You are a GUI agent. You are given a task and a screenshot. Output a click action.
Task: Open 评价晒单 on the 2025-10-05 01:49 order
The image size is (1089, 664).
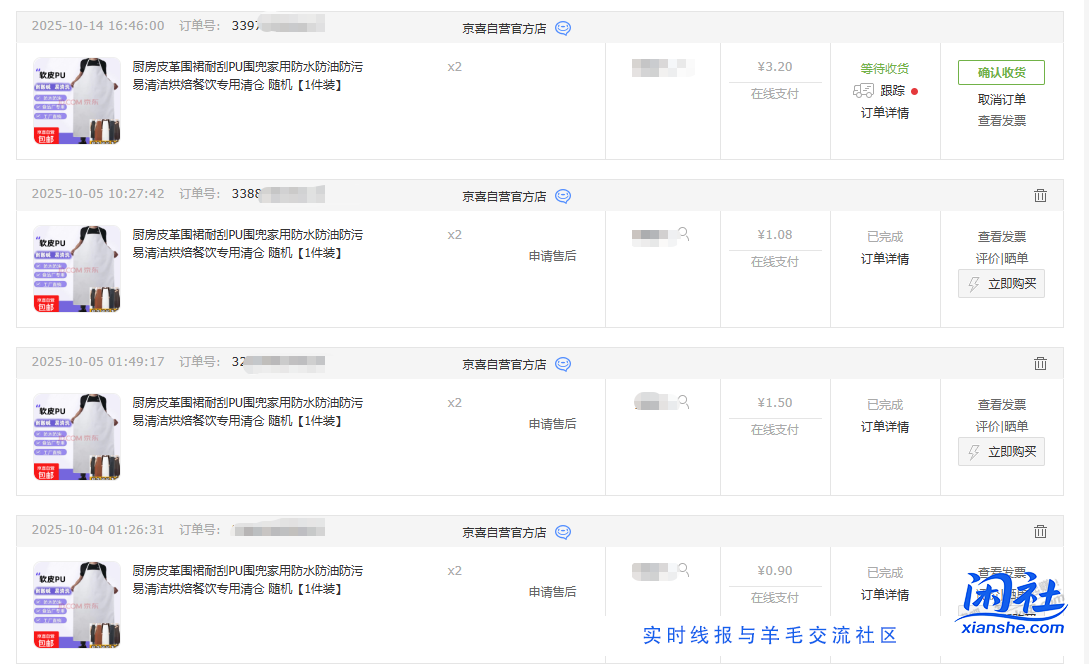click(x=1001, y=425)
